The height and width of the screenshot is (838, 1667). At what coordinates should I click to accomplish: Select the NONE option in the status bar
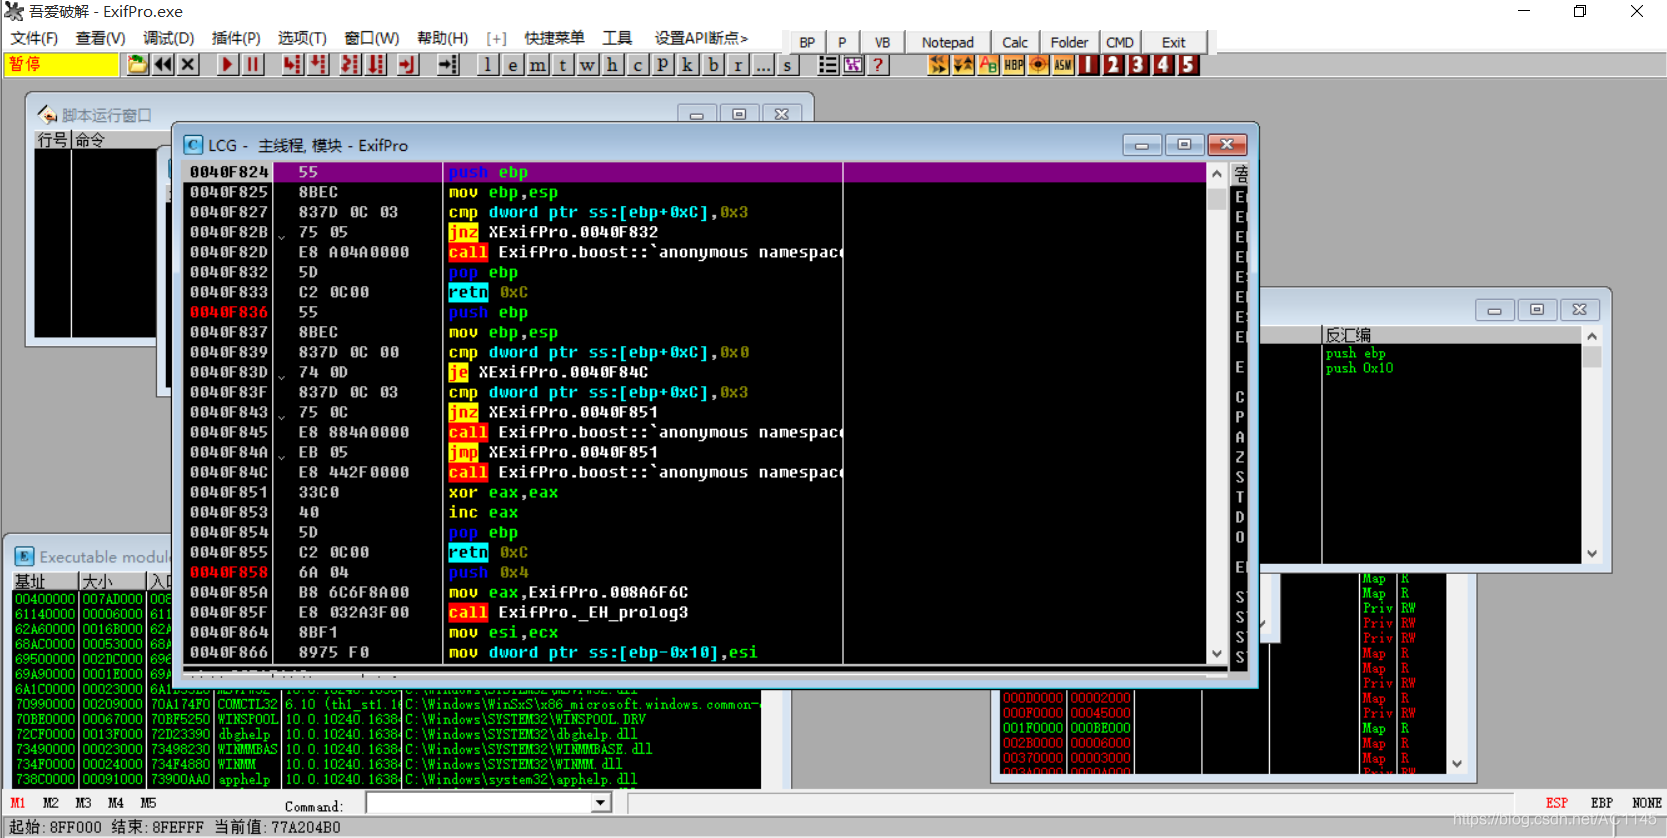1646,803
